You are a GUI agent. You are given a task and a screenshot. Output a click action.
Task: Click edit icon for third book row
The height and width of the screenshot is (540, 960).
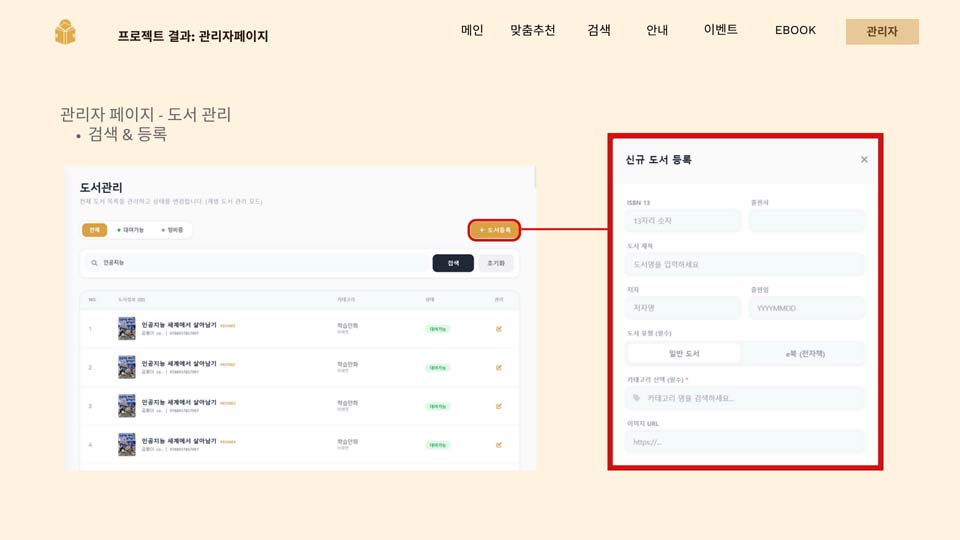tap(499, 406)
